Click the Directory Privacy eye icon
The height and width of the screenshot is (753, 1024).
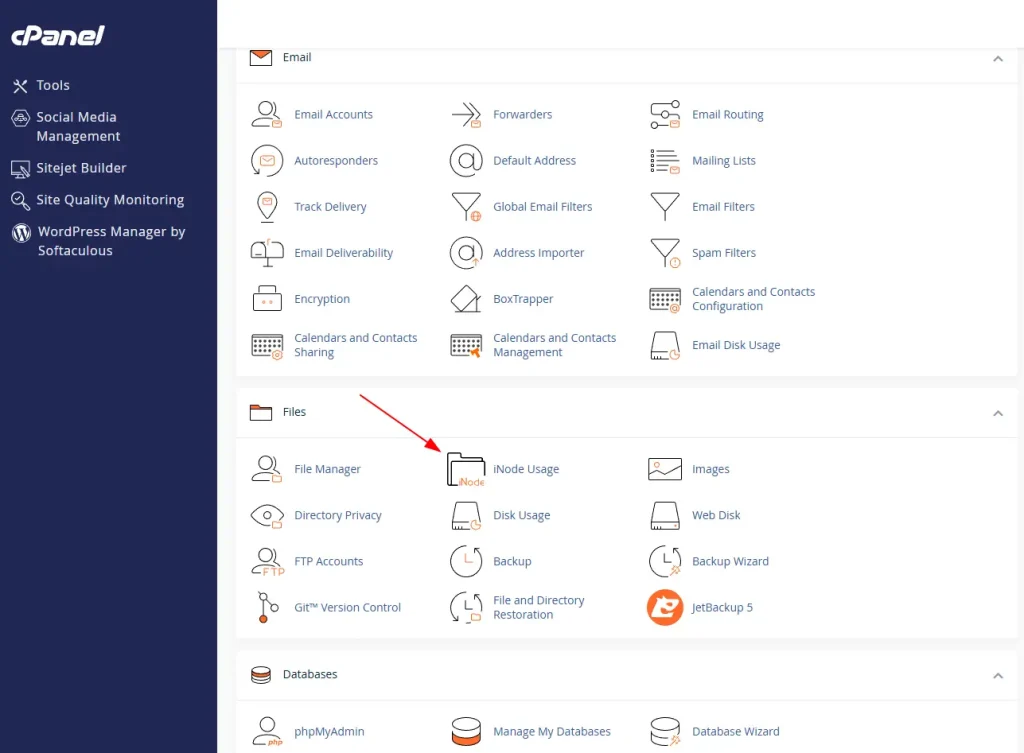266,515
